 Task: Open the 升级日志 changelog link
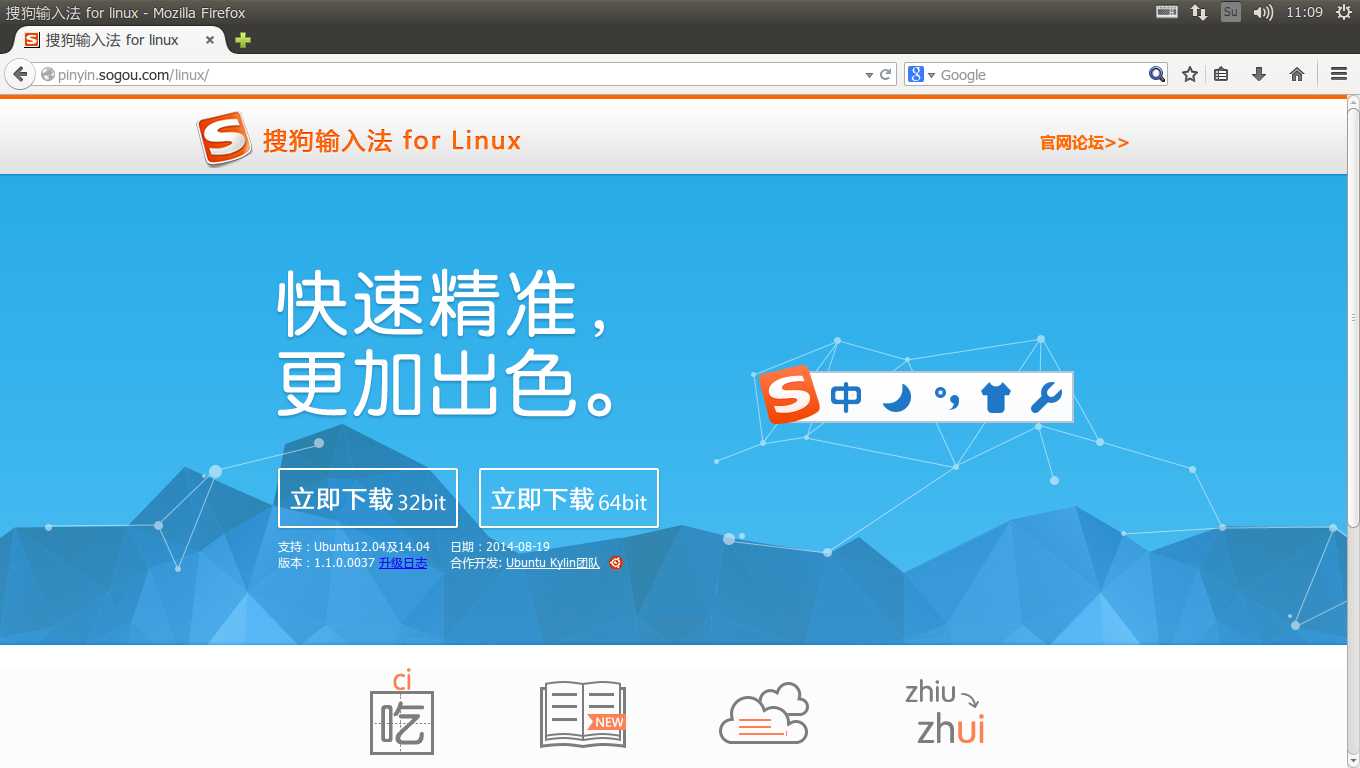click(x=403, y=563)
